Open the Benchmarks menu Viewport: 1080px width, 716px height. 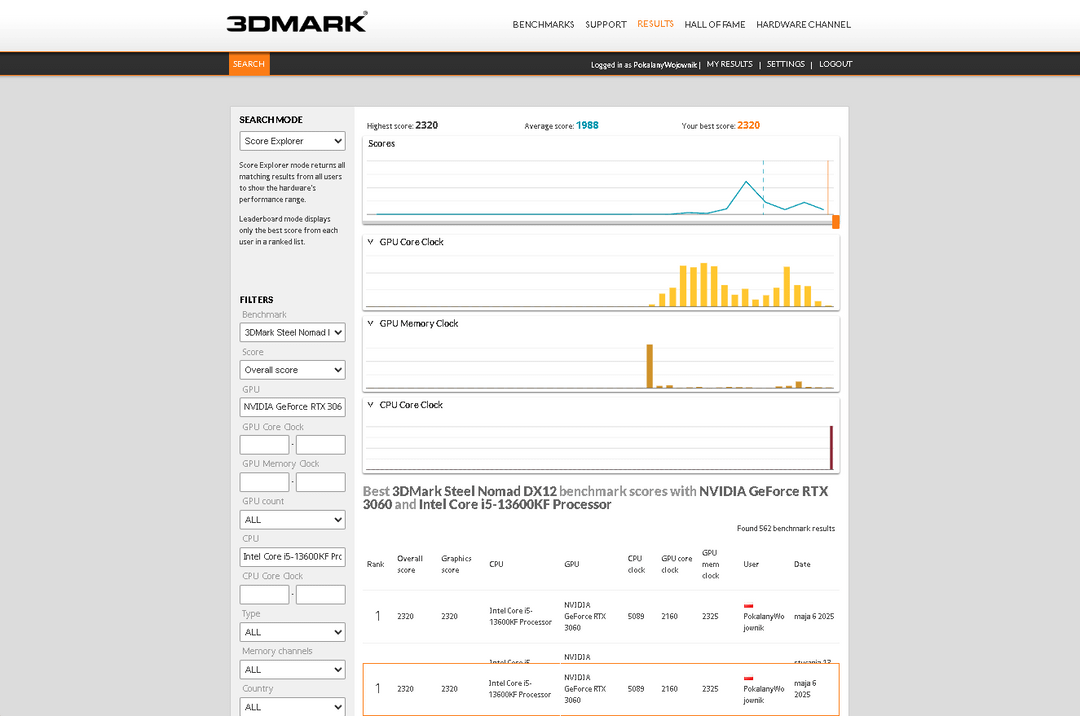pyautogui.click(x=543, y=25)
